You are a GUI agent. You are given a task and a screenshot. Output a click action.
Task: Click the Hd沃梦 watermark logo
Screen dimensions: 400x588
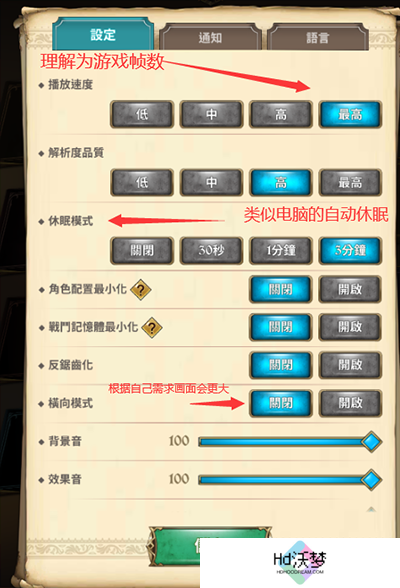click(300, 562)
